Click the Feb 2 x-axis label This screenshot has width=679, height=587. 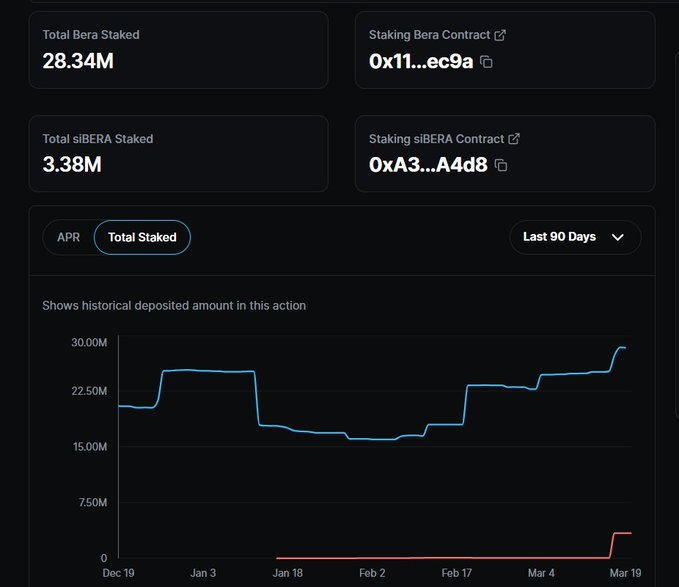click(372, 573)
